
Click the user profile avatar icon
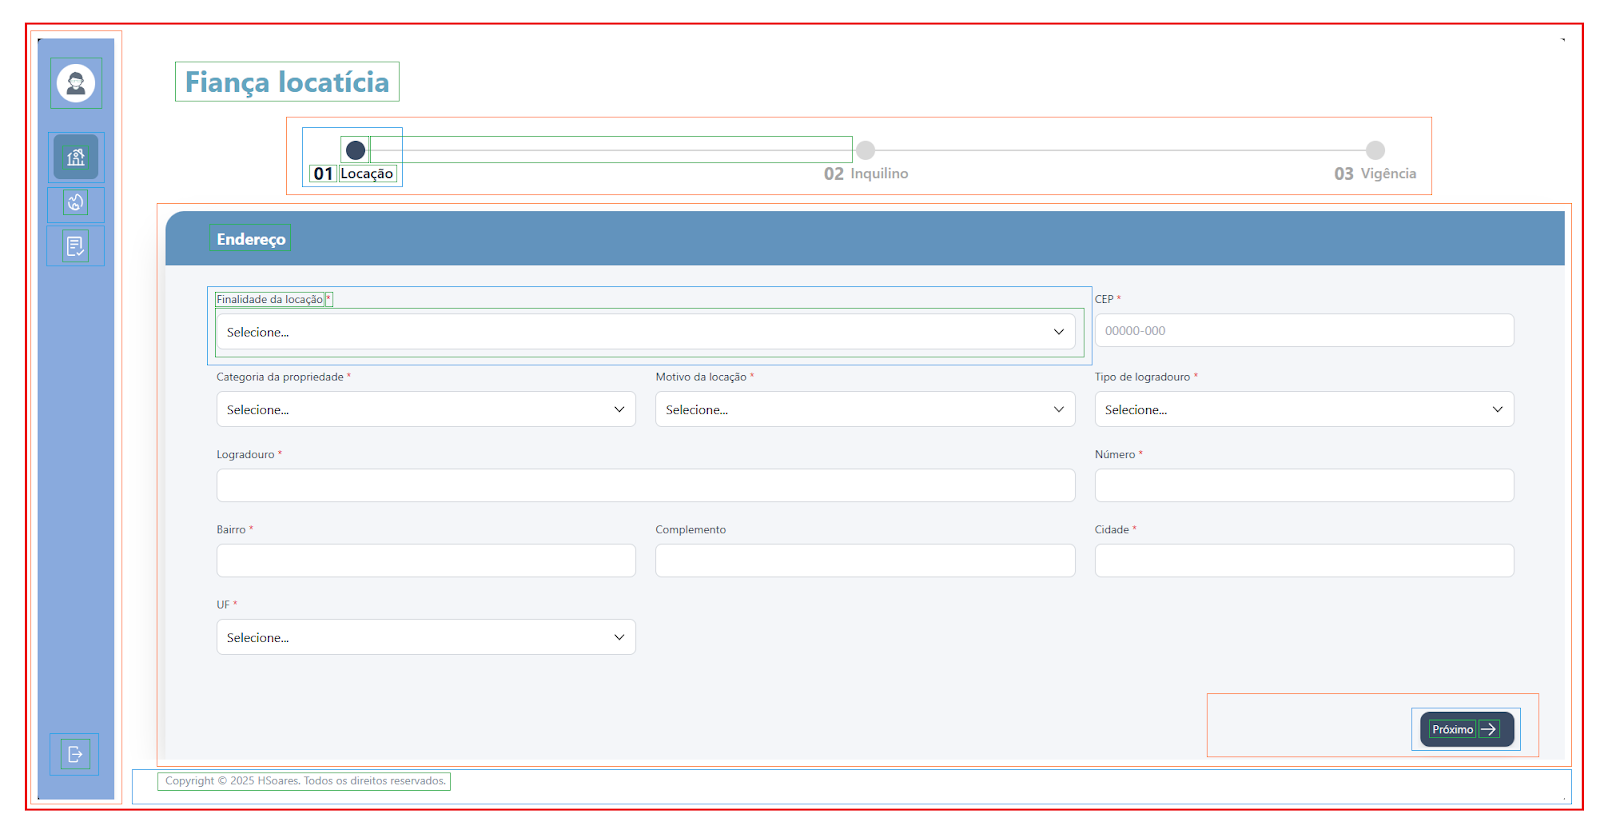(76, 83)
